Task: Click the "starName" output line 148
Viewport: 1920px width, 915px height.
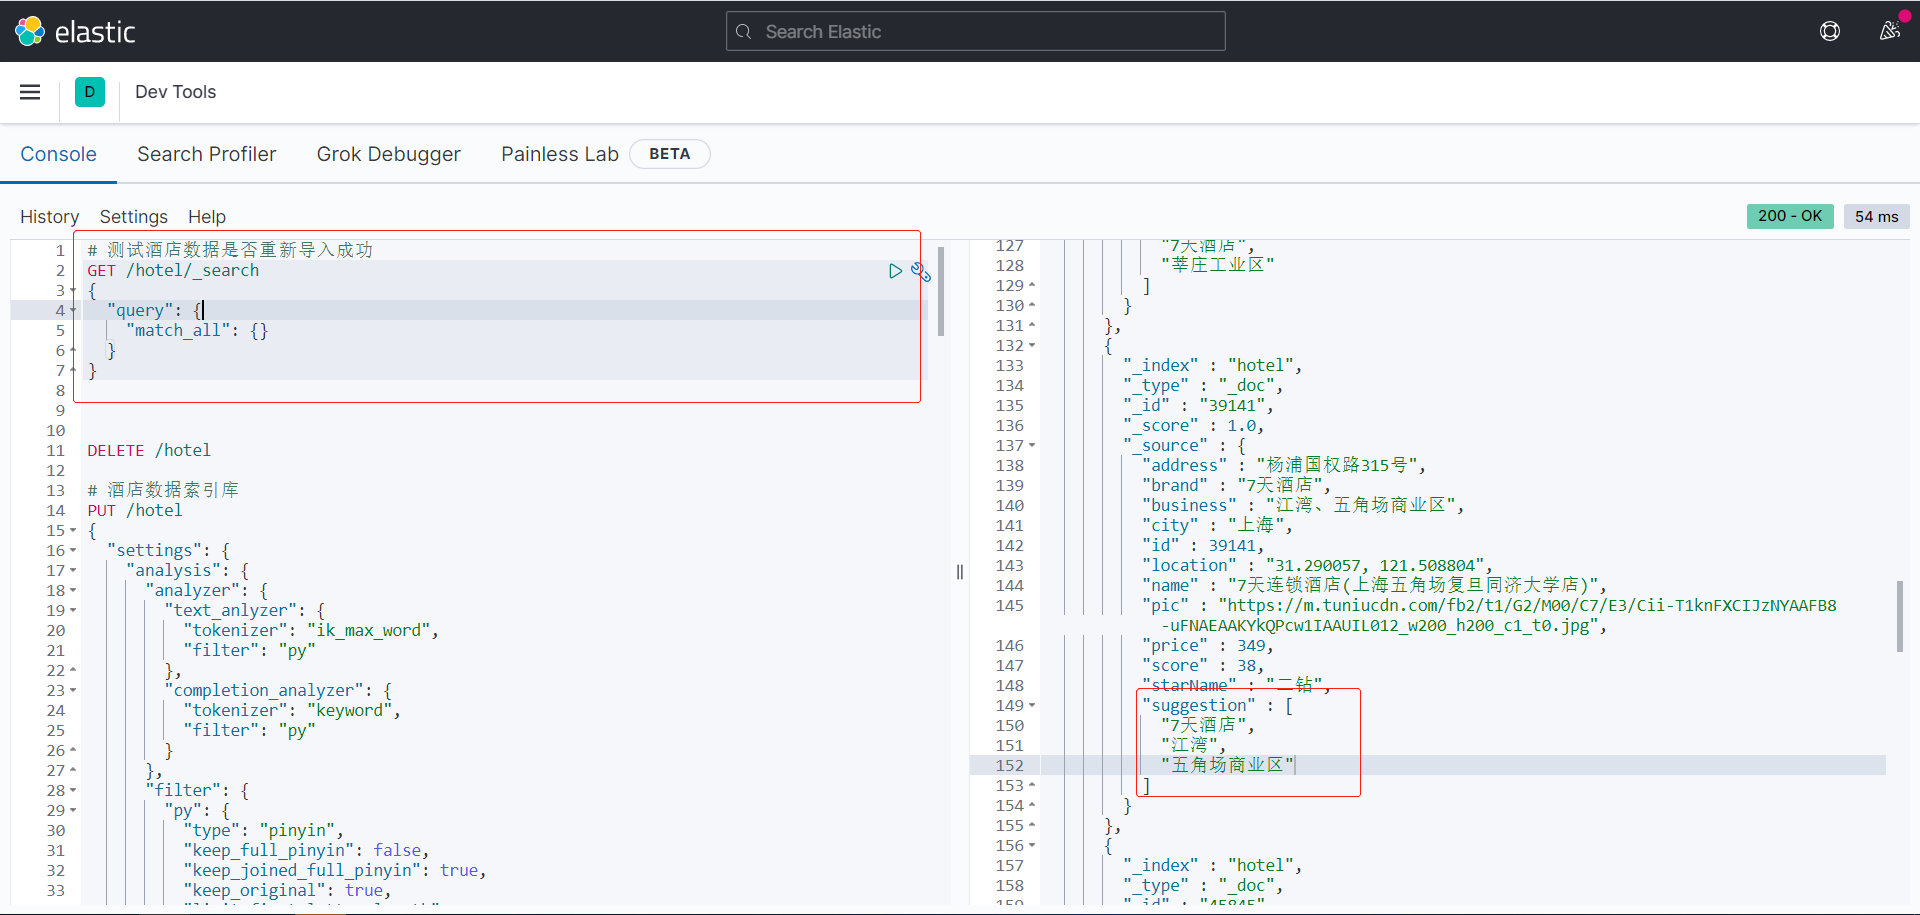Action: (1237, 685)
